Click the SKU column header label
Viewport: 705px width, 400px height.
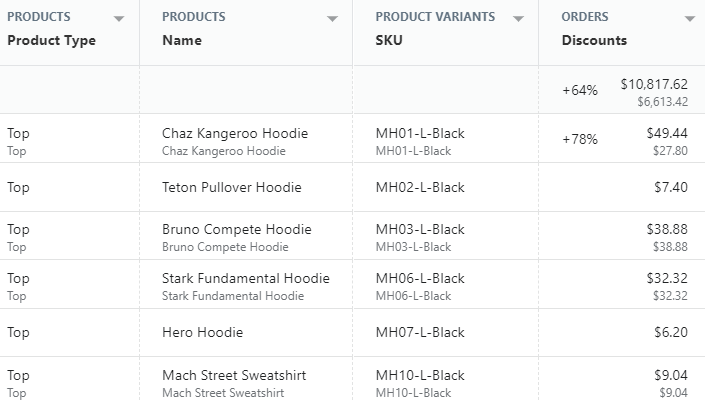[x=389, y=40]
